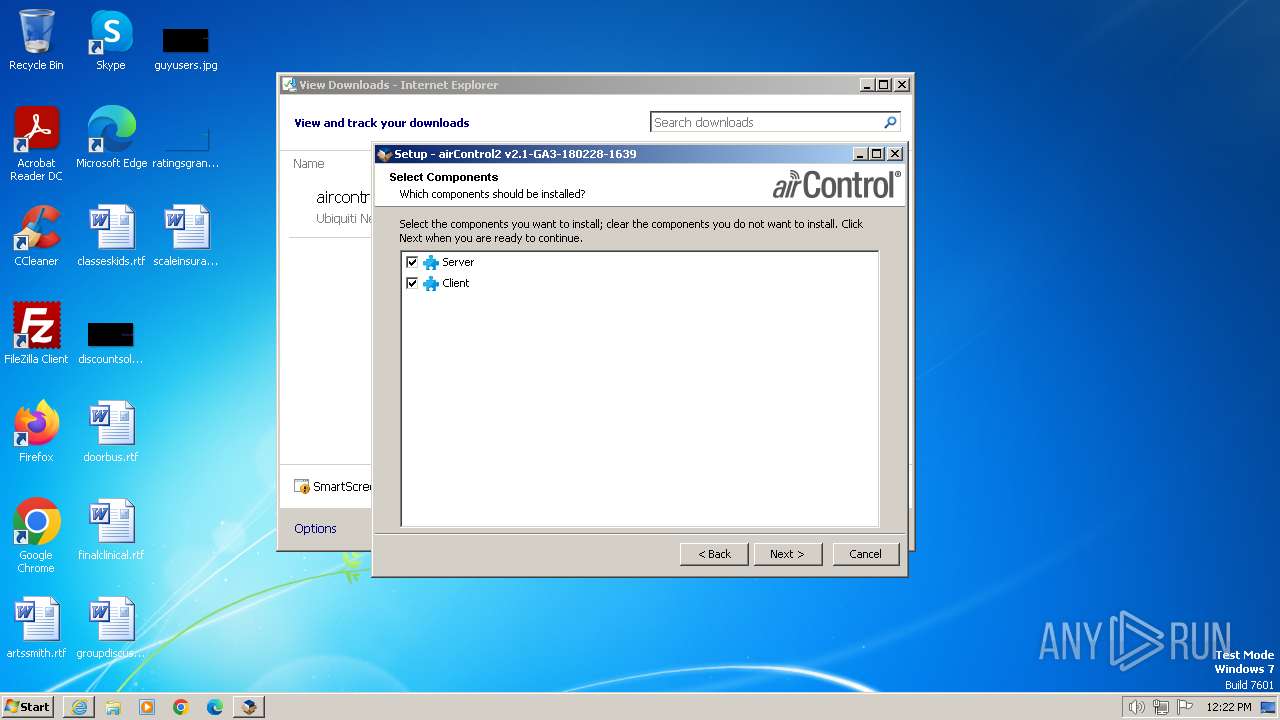Open volume control in system tray
The height and width of the screenshot is (720, 1280).
click(1136, 707)
